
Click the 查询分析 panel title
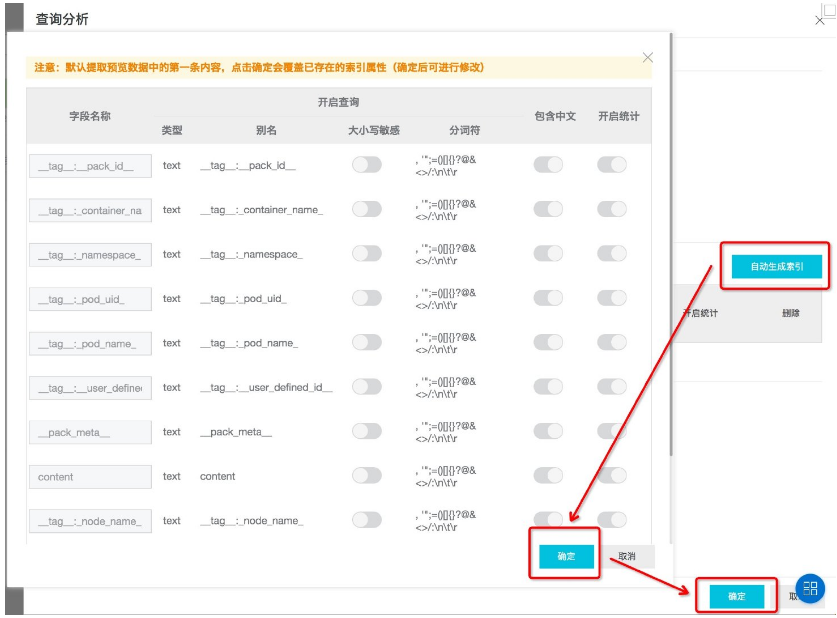pyautogui.click(x=62, y=19)
